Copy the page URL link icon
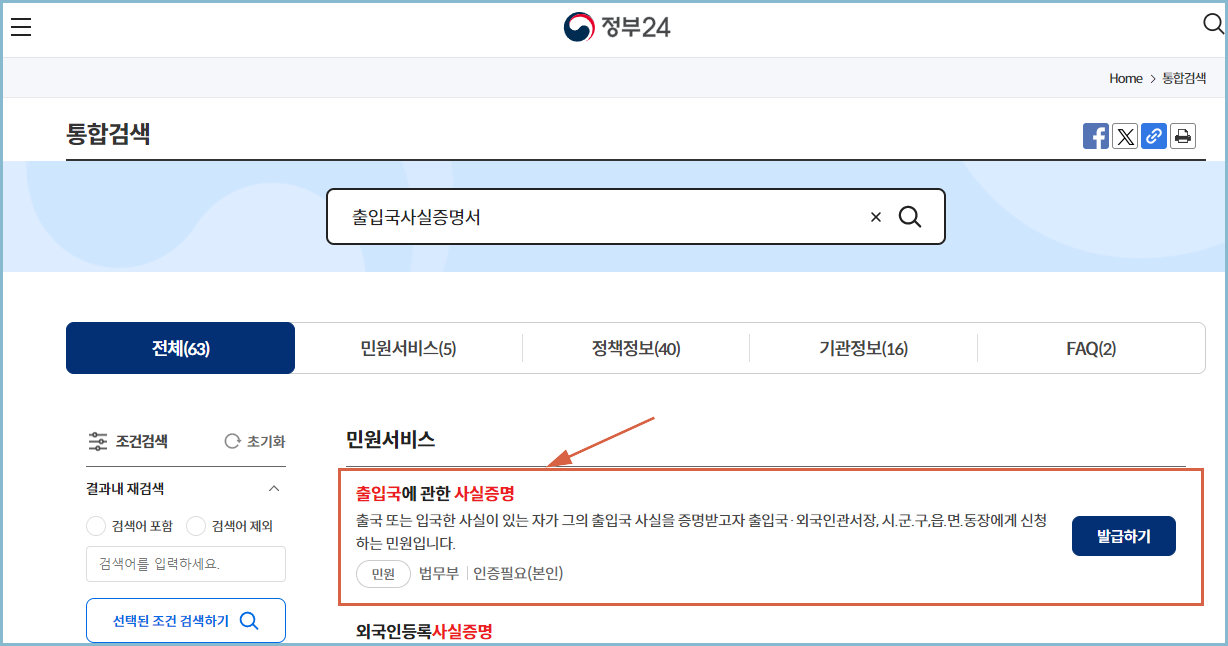Viewport: 1228px width, 646px height. (1153, 136)
